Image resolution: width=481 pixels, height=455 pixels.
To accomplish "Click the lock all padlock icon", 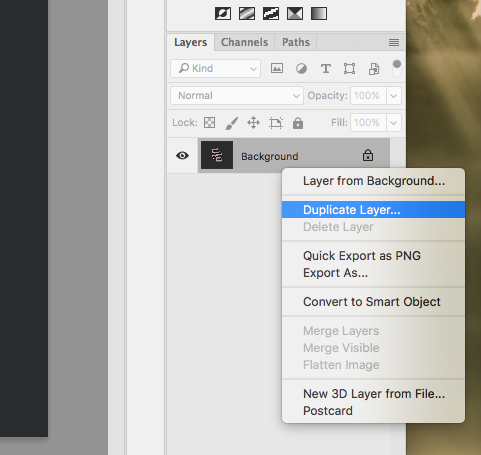I will tap(298, 123).
